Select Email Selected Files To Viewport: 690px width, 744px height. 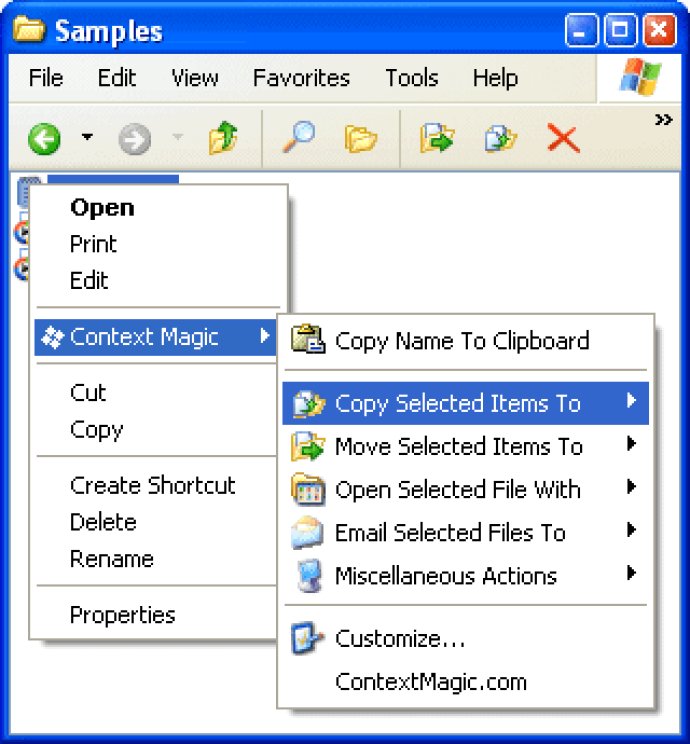(466, 532)
